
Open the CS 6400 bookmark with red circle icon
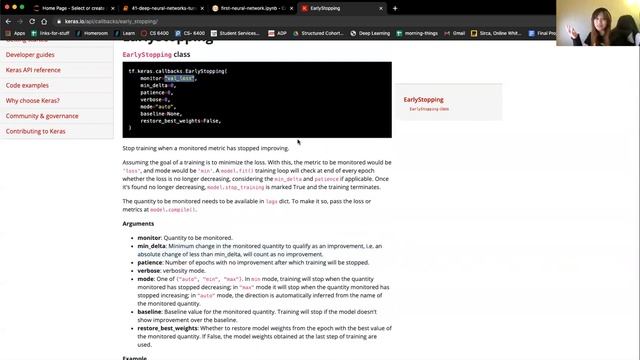click(155, 33)
